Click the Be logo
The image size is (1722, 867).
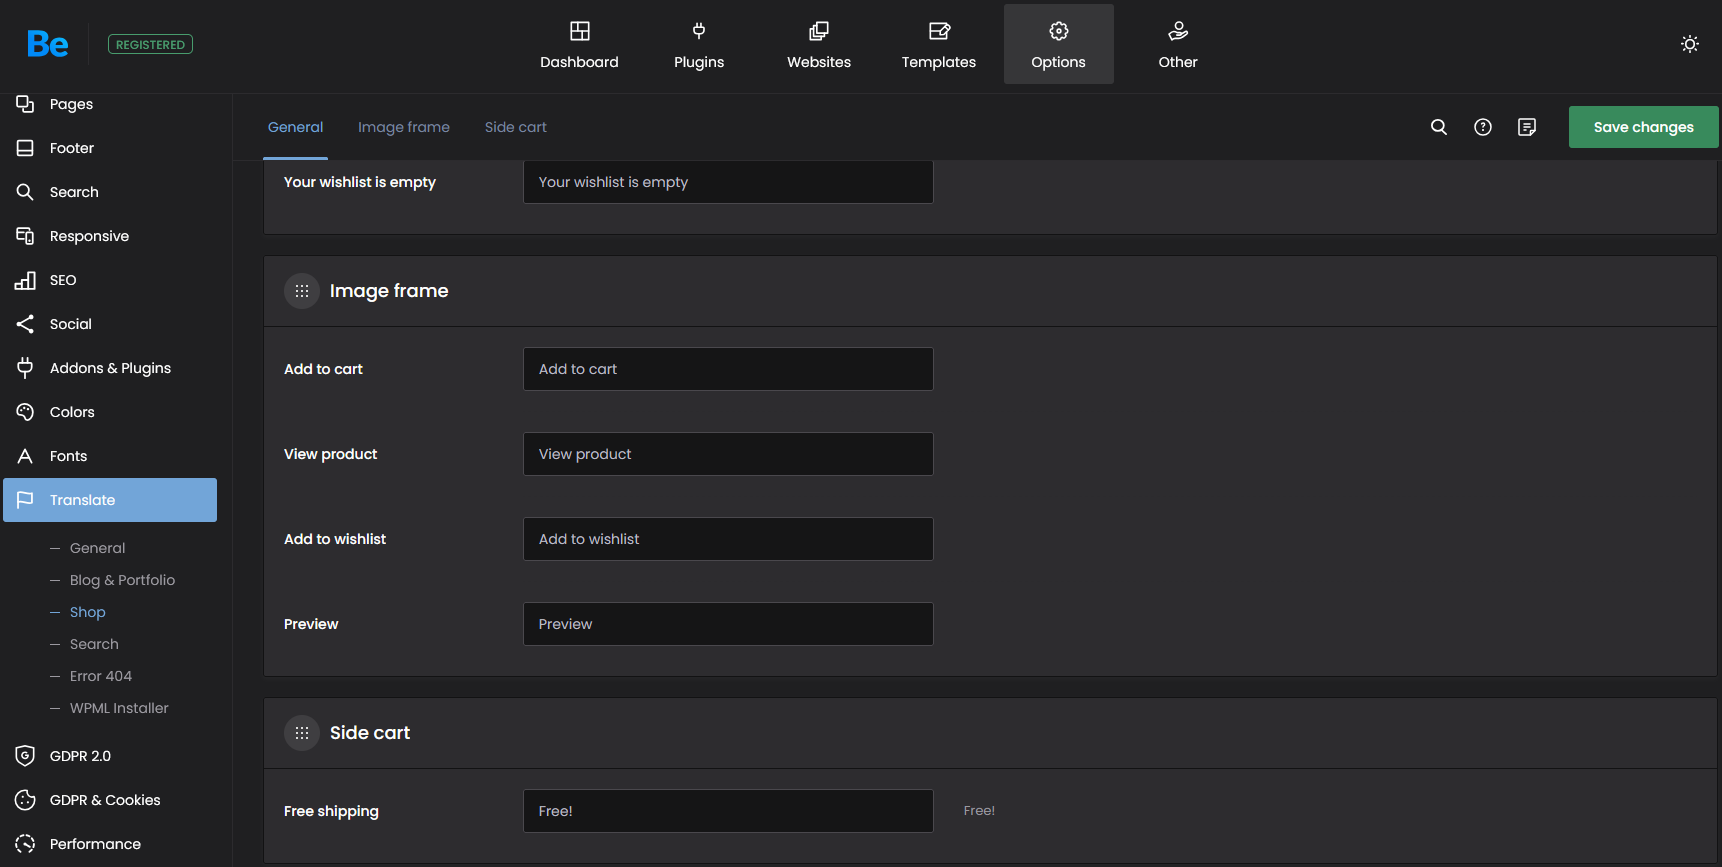(x=47, y=44)
